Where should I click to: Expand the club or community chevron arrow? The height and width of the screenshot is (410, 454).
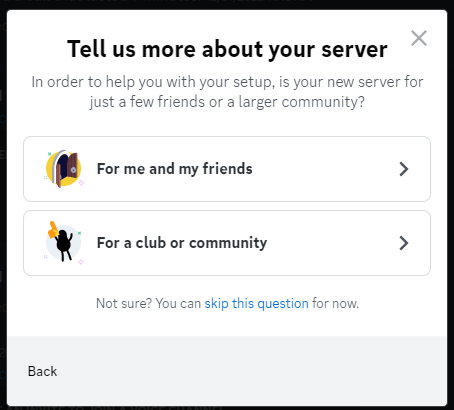(x=404, y=243)
